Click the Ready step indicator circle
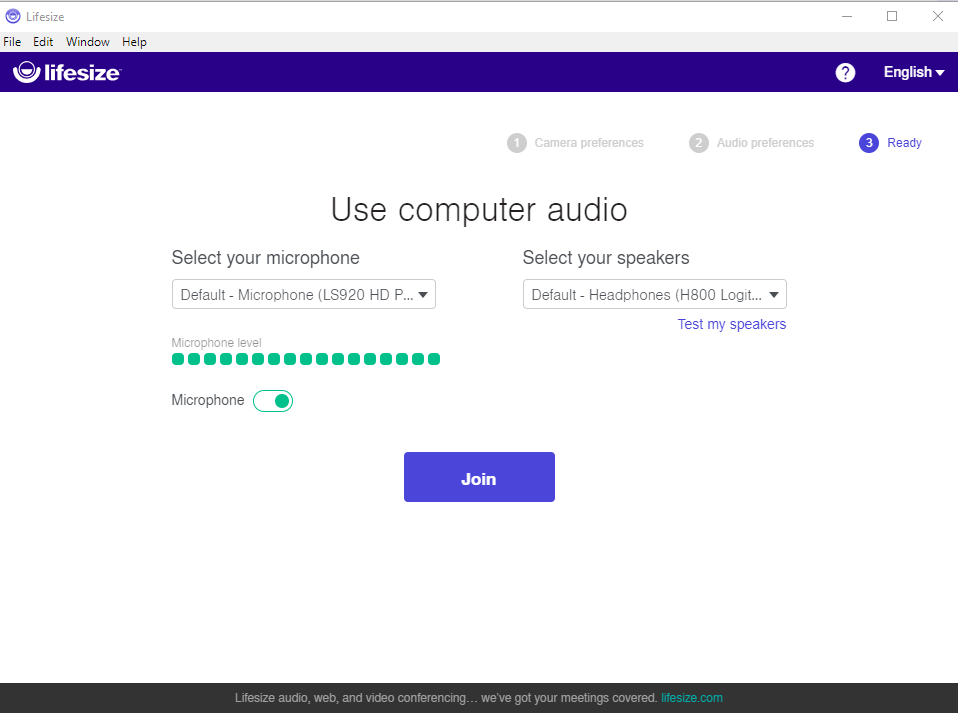Image resolution: width=958 pixels, height=713 pixels. pos(868,142)
